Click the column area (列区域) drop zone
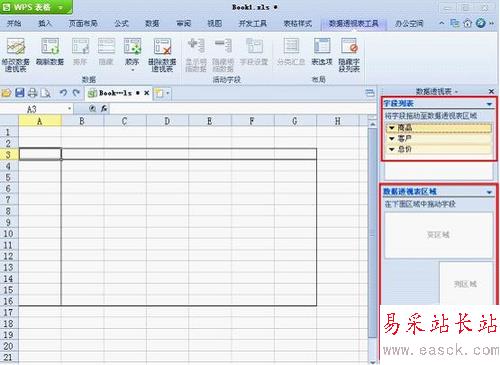 coord(466,283)
